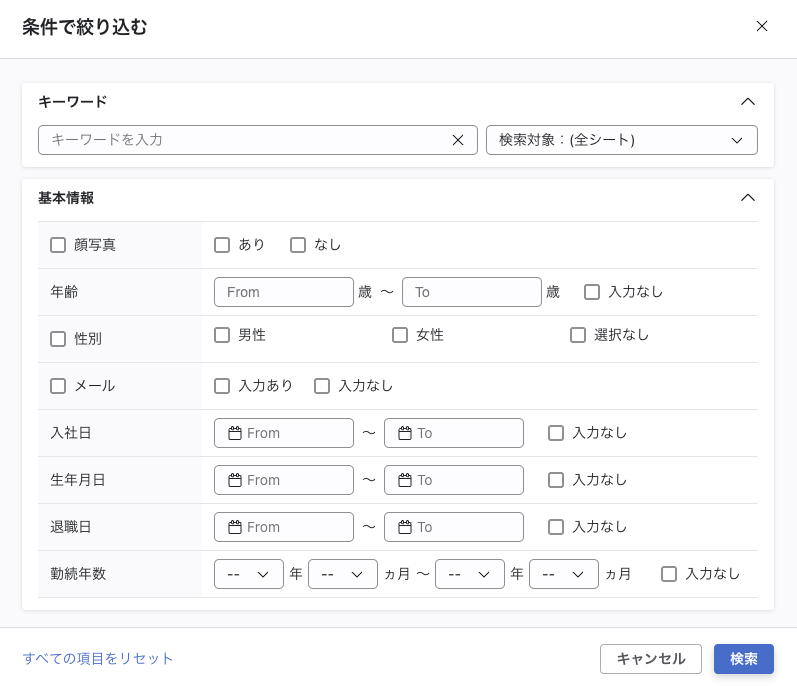Screen dimensions: 797x686
Task: Open 勤続年数 starting 年 dropdown
Action: coord(249,574)
